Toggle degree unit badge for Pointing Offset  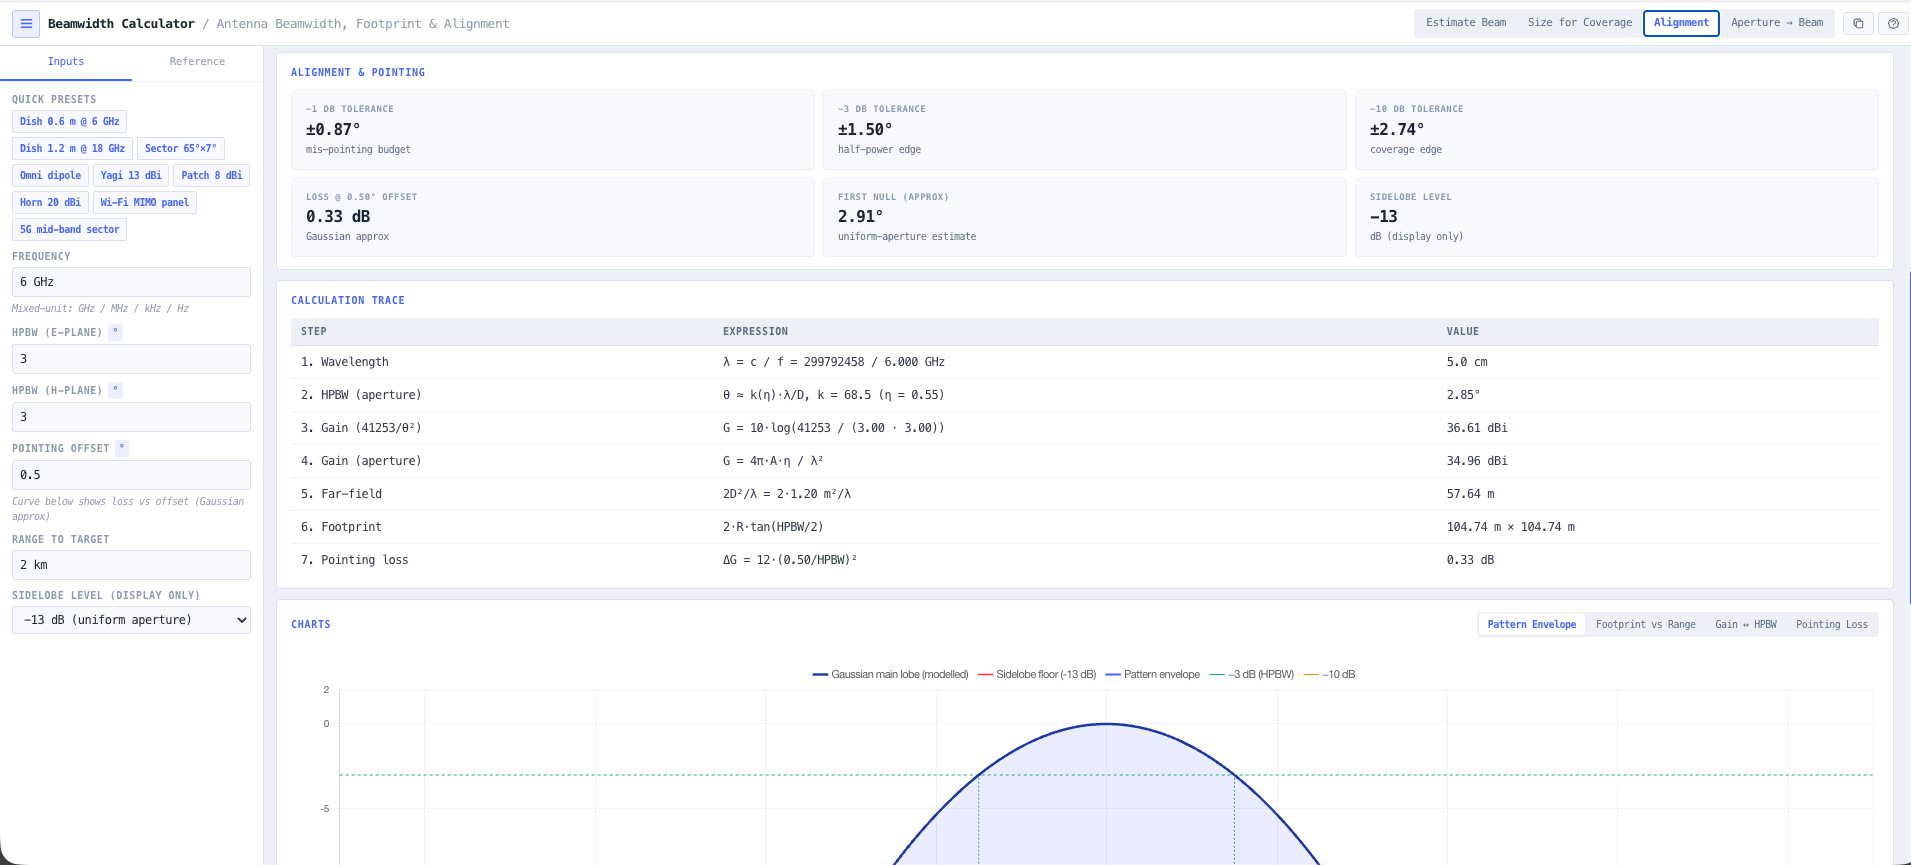coord(122,448)
